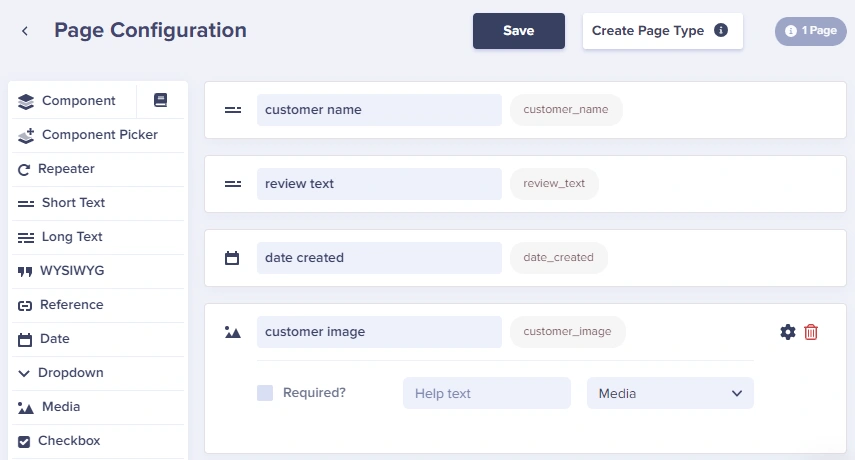Screen dimensions: 855x460
Task: Click the image icon of customer image field
Action: 233,332
